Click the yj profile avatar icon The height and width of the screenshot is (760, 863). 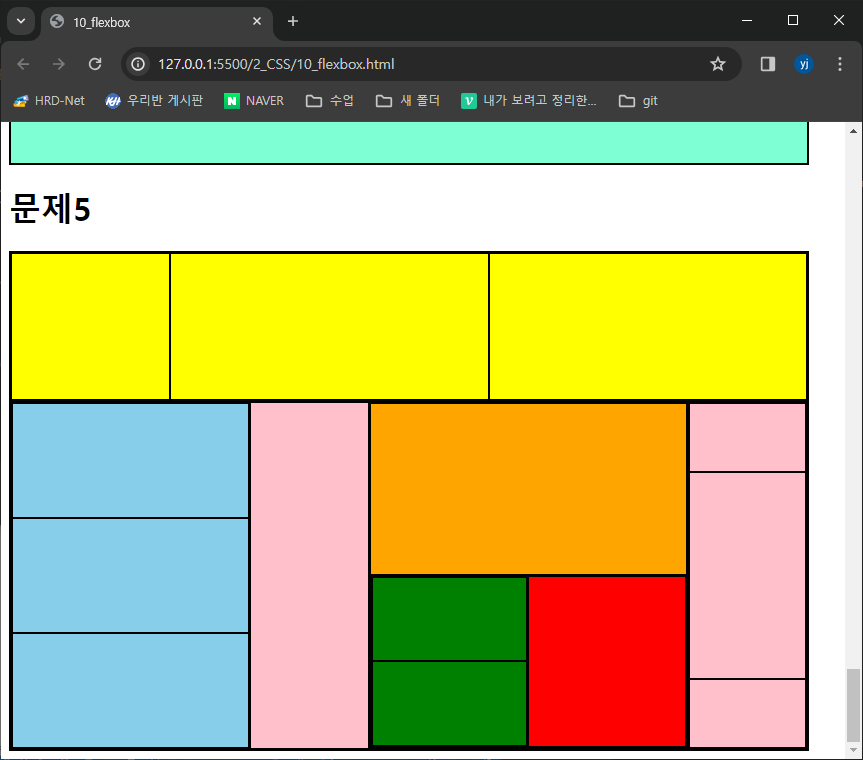(x=804, y=63)
